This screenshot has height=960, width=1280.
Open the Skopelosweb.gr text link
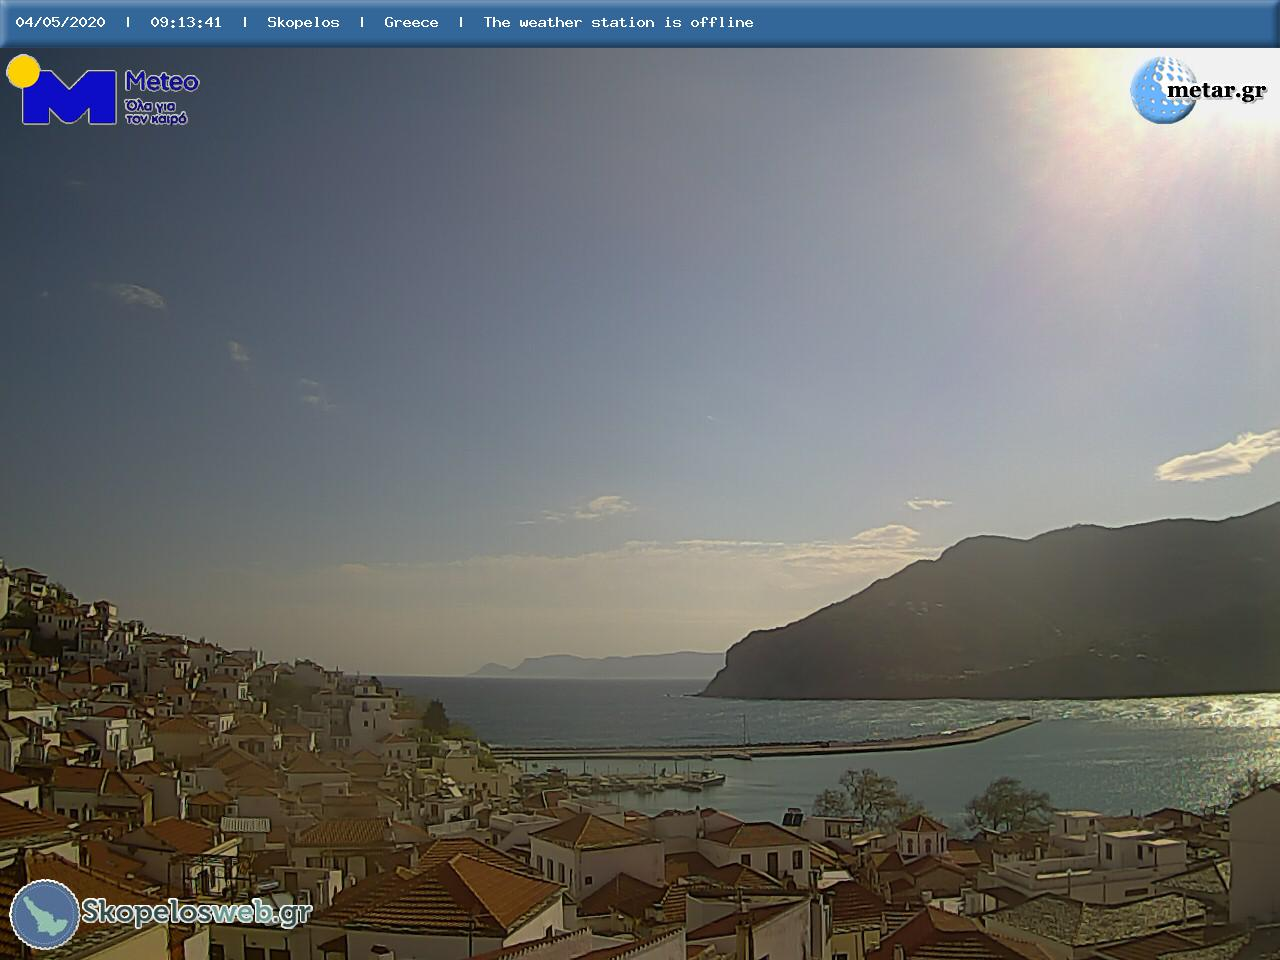click(x=196, y=912)
